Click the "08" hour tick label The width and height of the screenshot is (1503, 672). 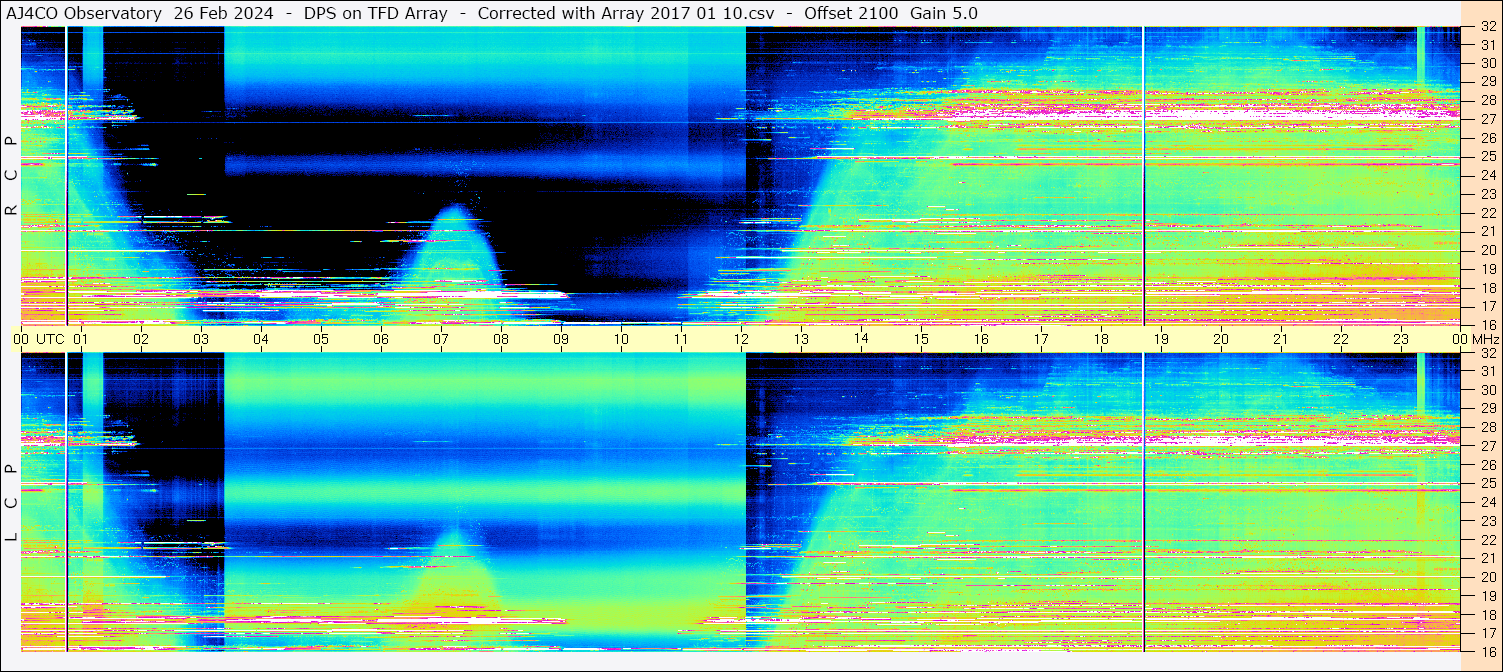click(501, 339)
